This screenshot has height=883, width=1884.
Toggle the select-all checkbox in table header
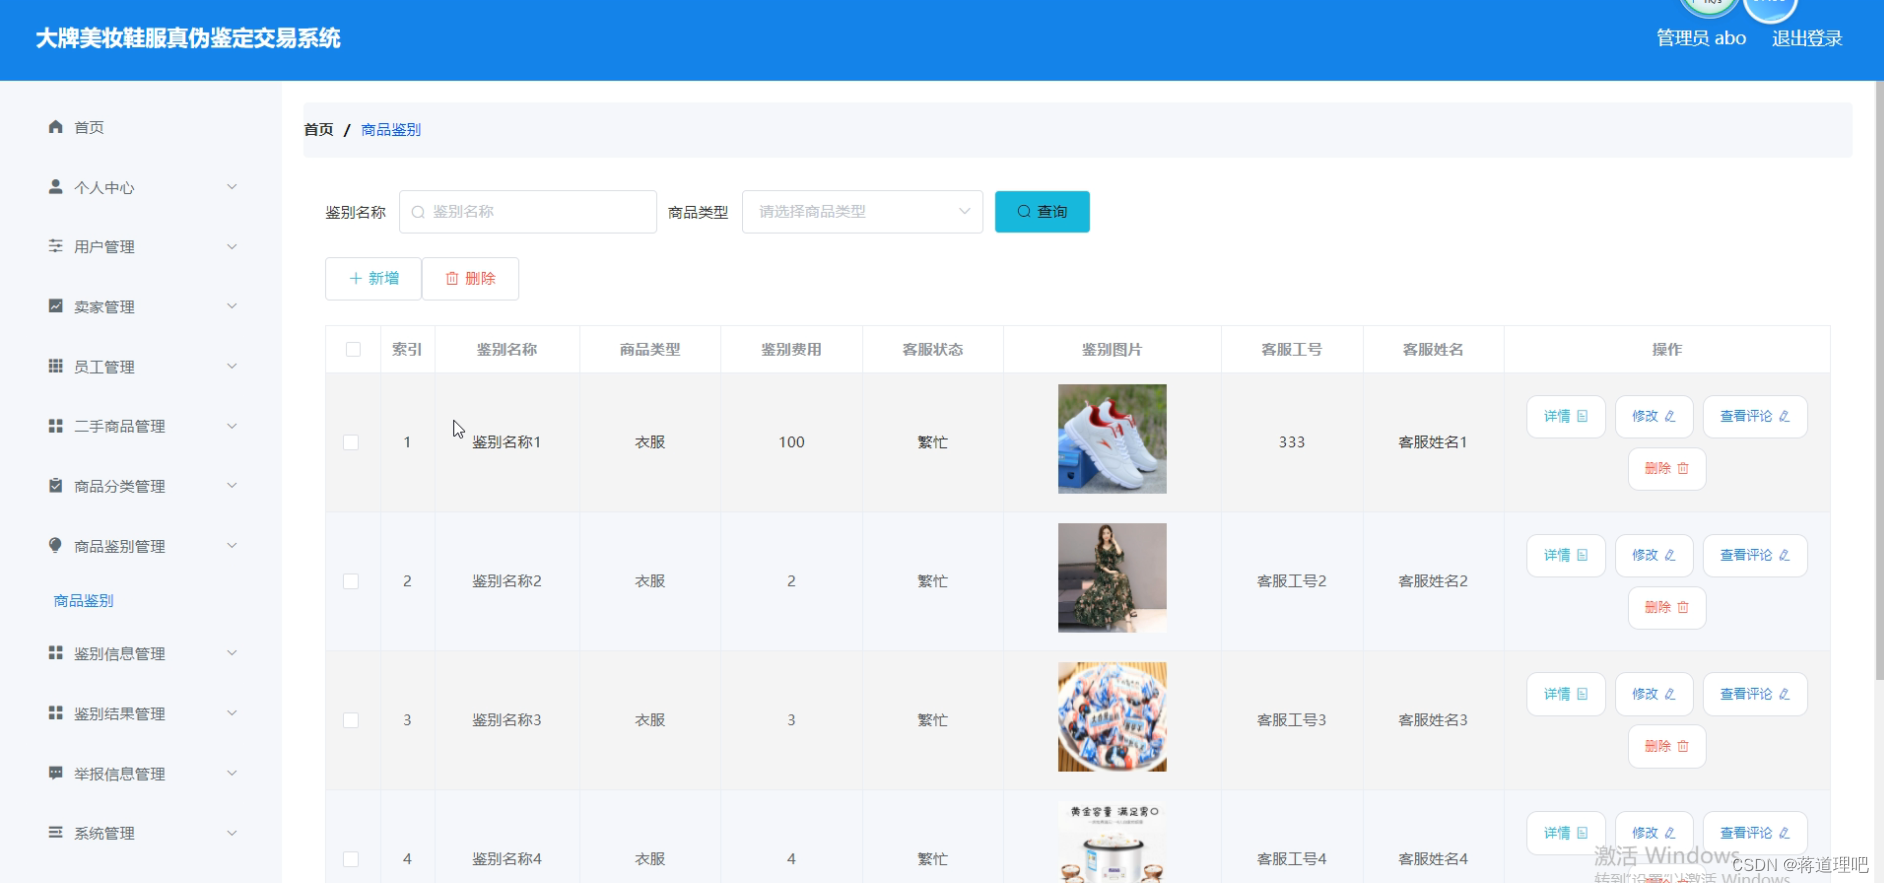click(353, 349)
